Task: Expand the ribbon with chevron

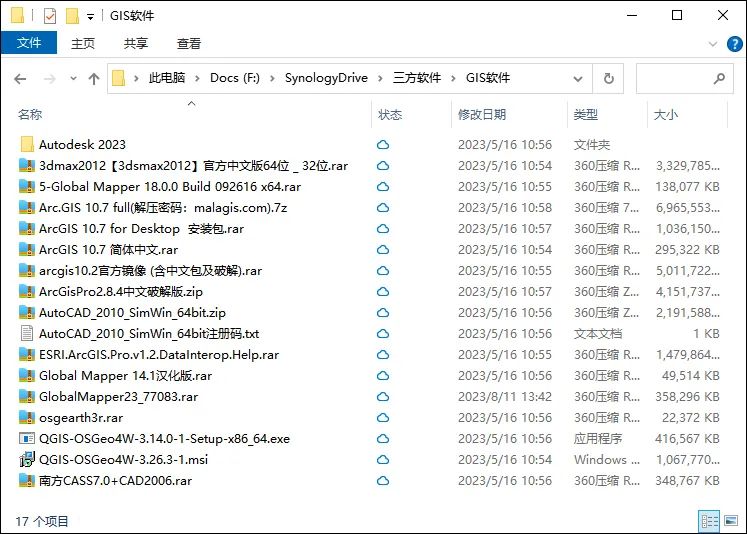Action: [713, 44]
